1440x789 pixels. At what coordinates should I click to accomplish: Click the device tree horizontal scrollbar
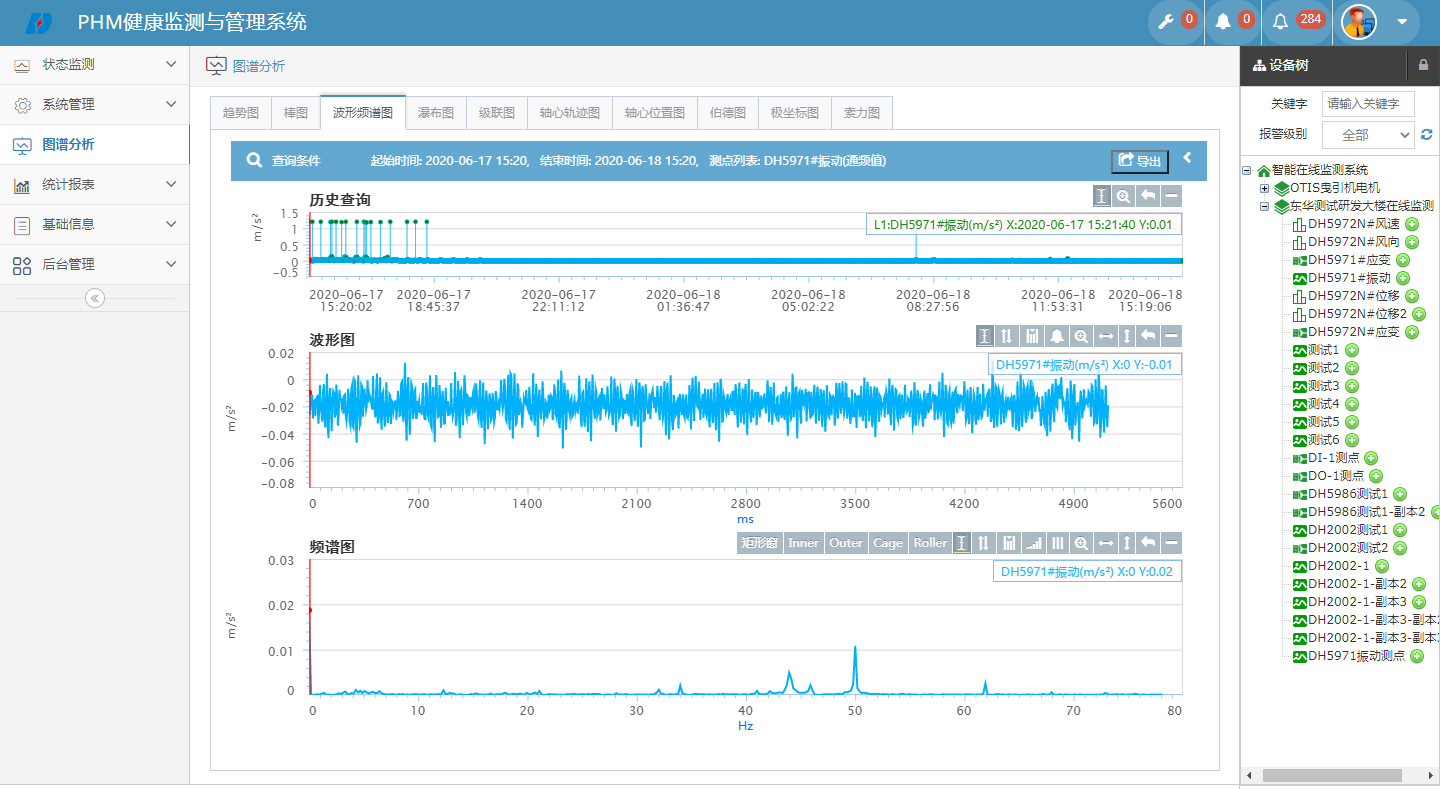coord(1331,776)
